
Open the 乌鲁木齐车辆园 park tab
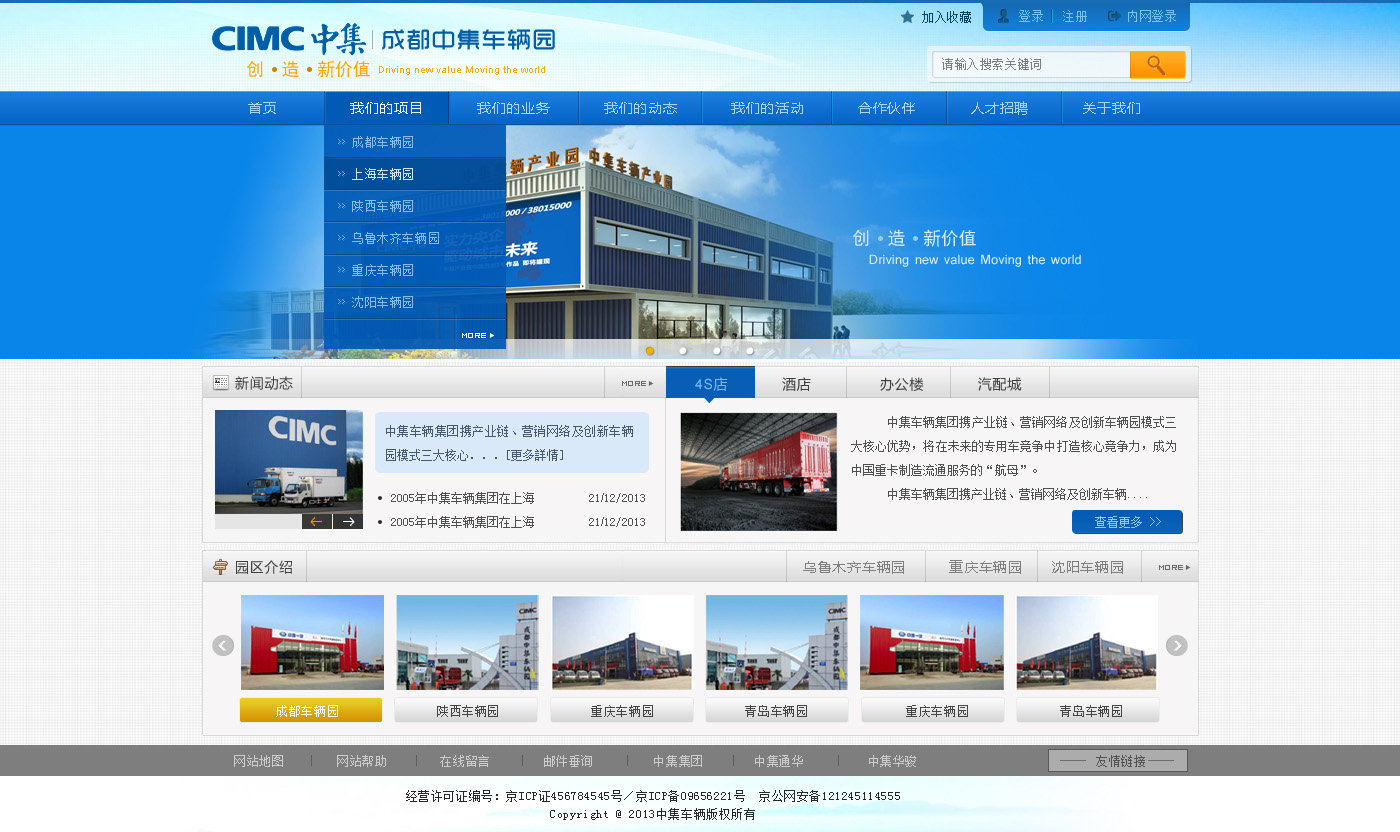854,567
